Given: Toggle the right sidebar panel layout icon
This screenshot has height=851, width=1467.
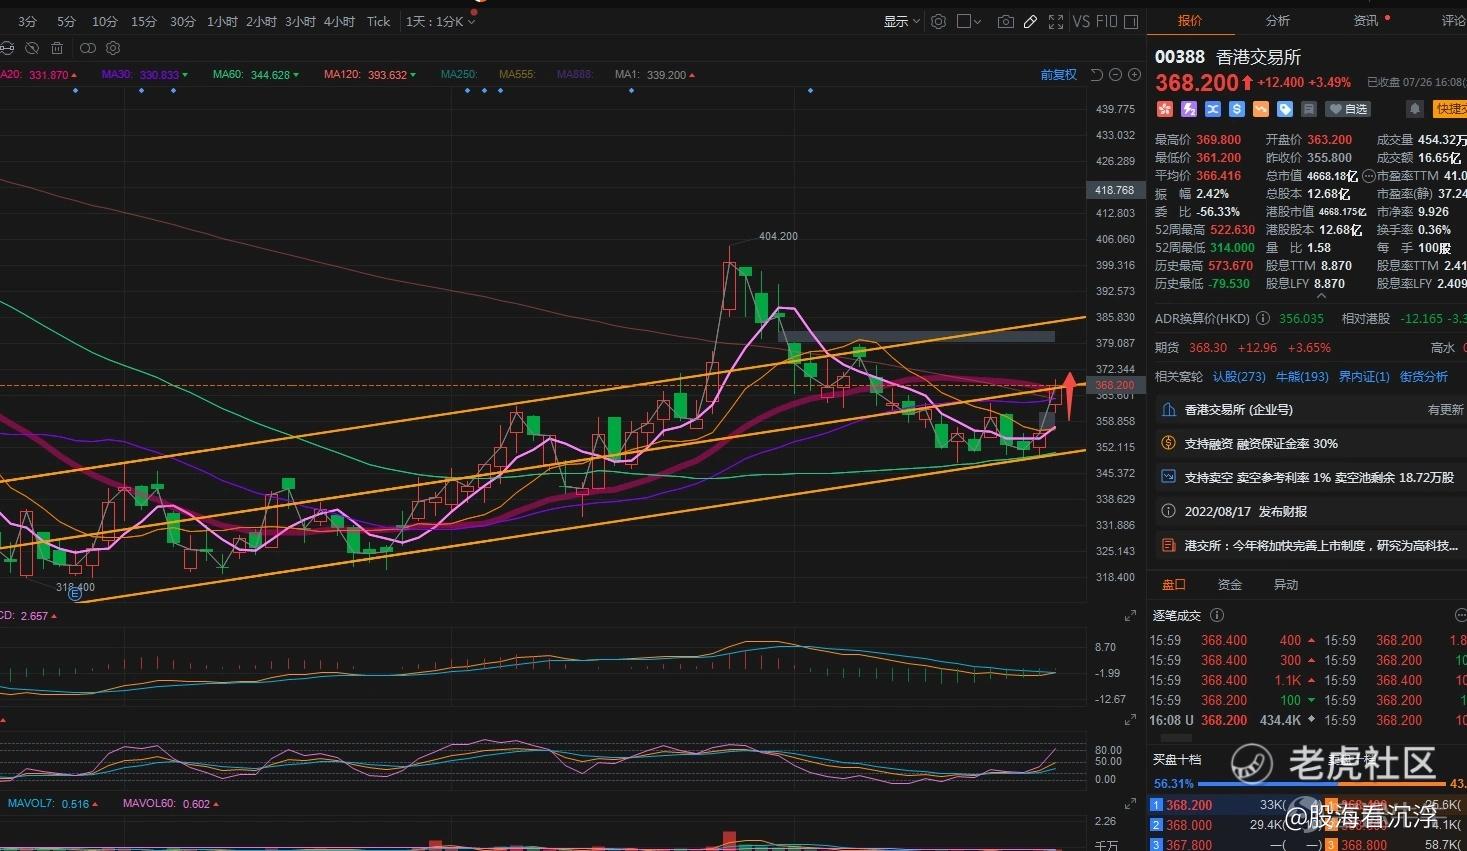Looking at the screenshot, I should coord(1131,21).
